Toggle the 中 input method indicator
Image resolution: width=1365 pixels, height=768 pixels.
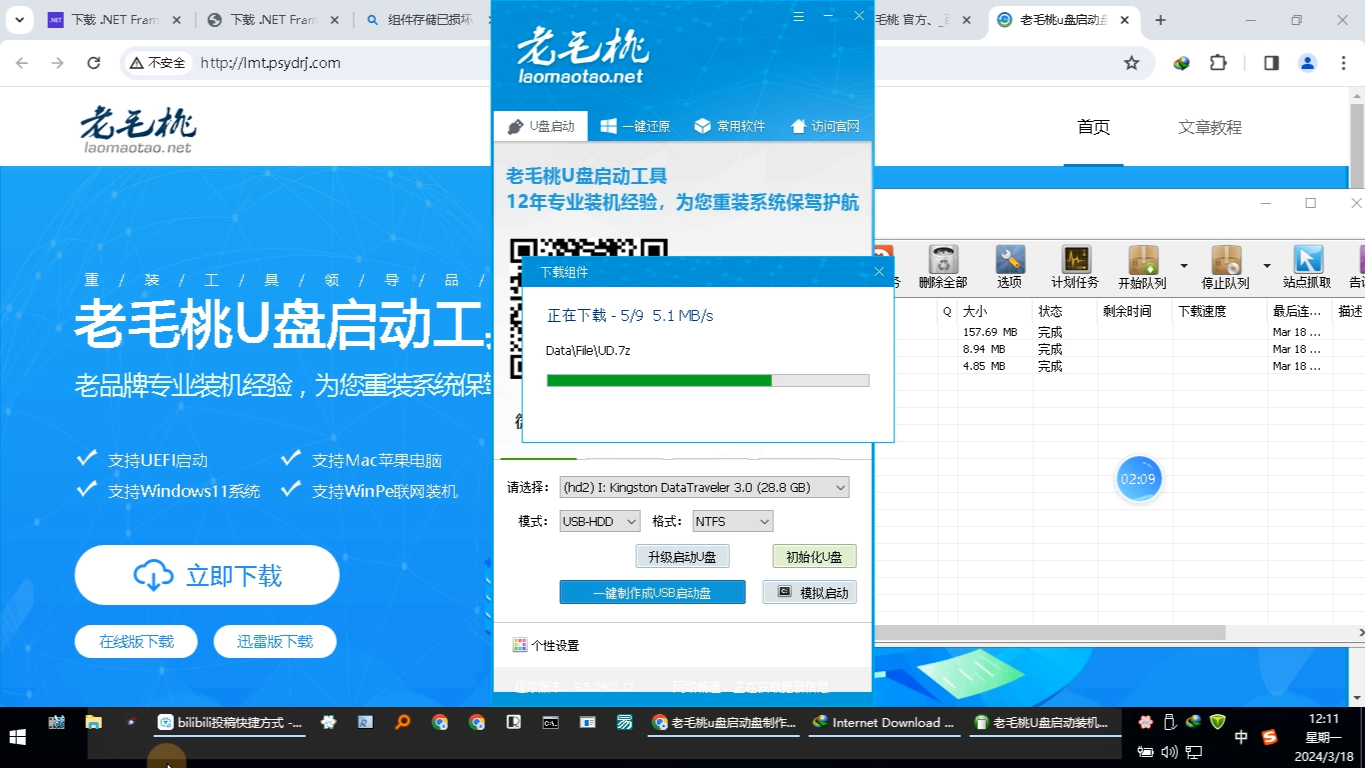1241,737
